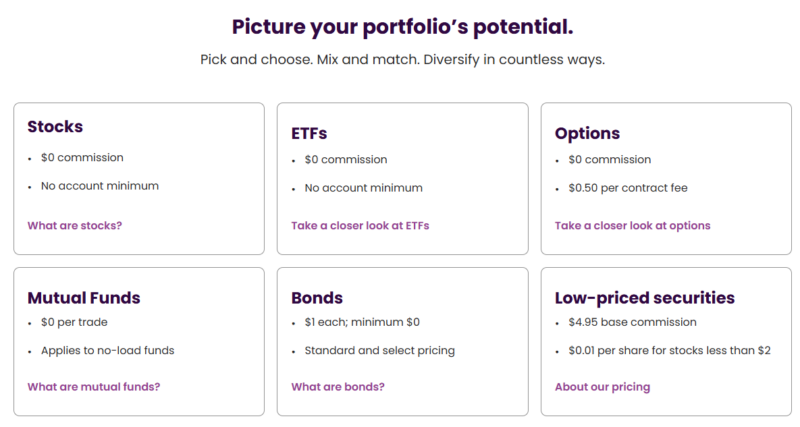800x427 pixels.
Task: Click the 'What are bonds?' link
Action: coord(338,387)
